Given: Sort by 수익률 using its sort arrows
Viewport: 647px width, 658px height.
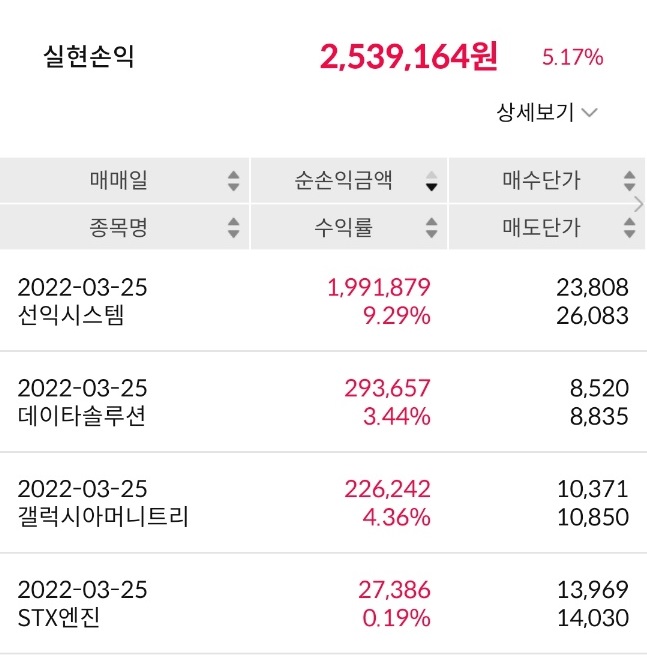Looking at the screenshot, I should 431,228.
